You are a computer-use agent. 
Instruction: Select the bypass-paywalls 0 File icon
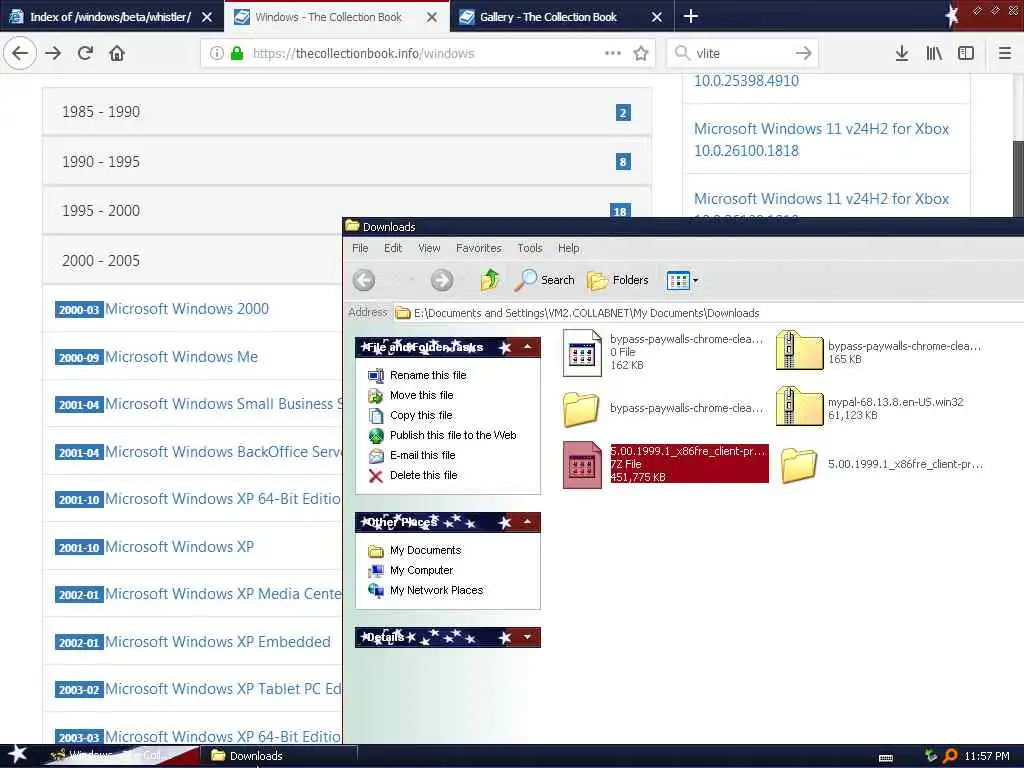click(x=582, y=353)
